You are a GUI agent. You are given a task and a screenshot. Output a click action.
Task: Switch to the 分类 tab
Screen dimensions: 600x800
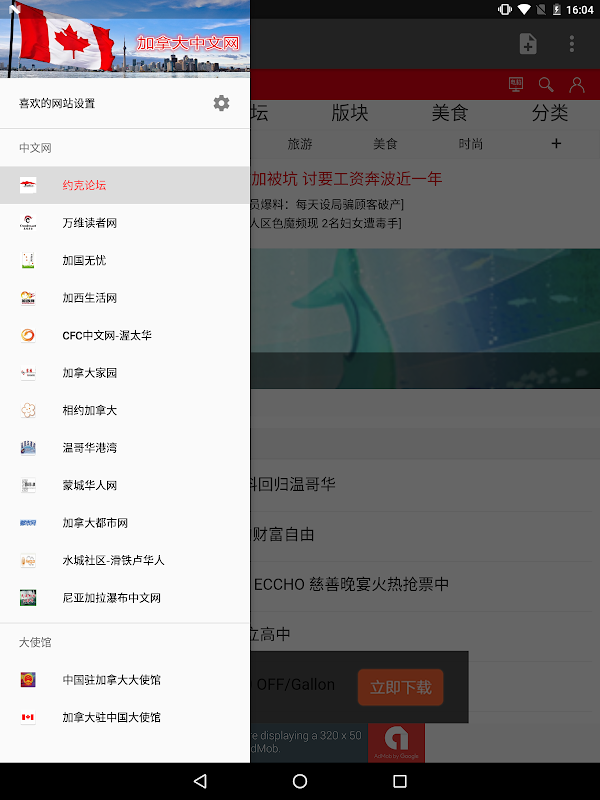[550, 113]
